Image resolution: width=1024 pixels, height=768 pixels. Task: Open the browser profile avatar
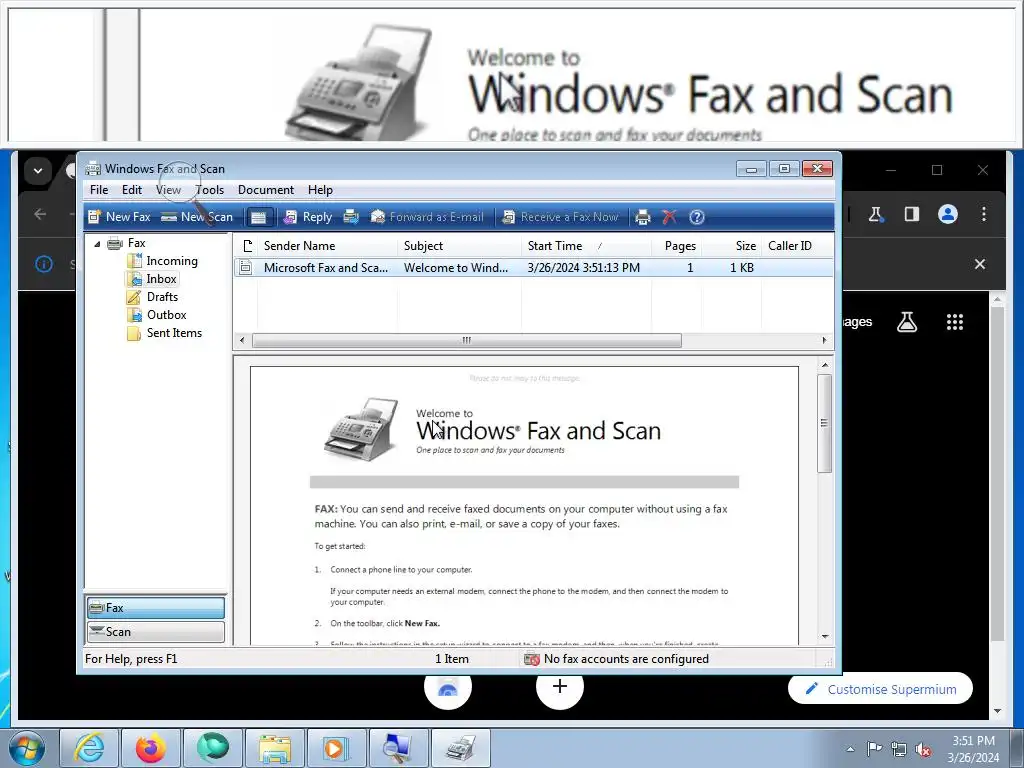948,214
